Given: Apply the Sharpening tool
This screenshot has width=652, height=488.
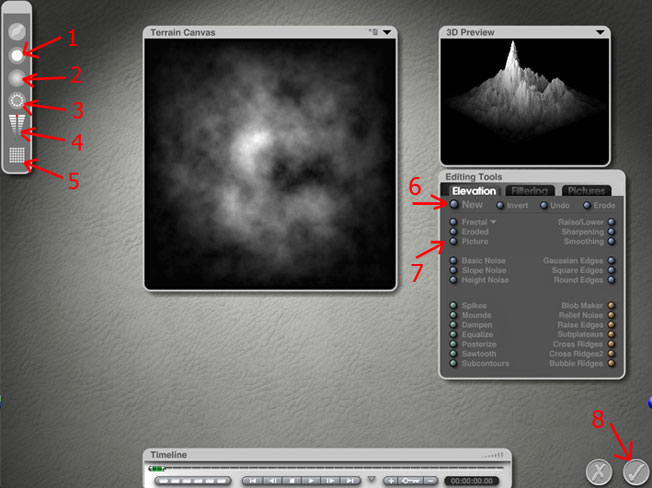Looking at the screenshot, I should [612, 232].
